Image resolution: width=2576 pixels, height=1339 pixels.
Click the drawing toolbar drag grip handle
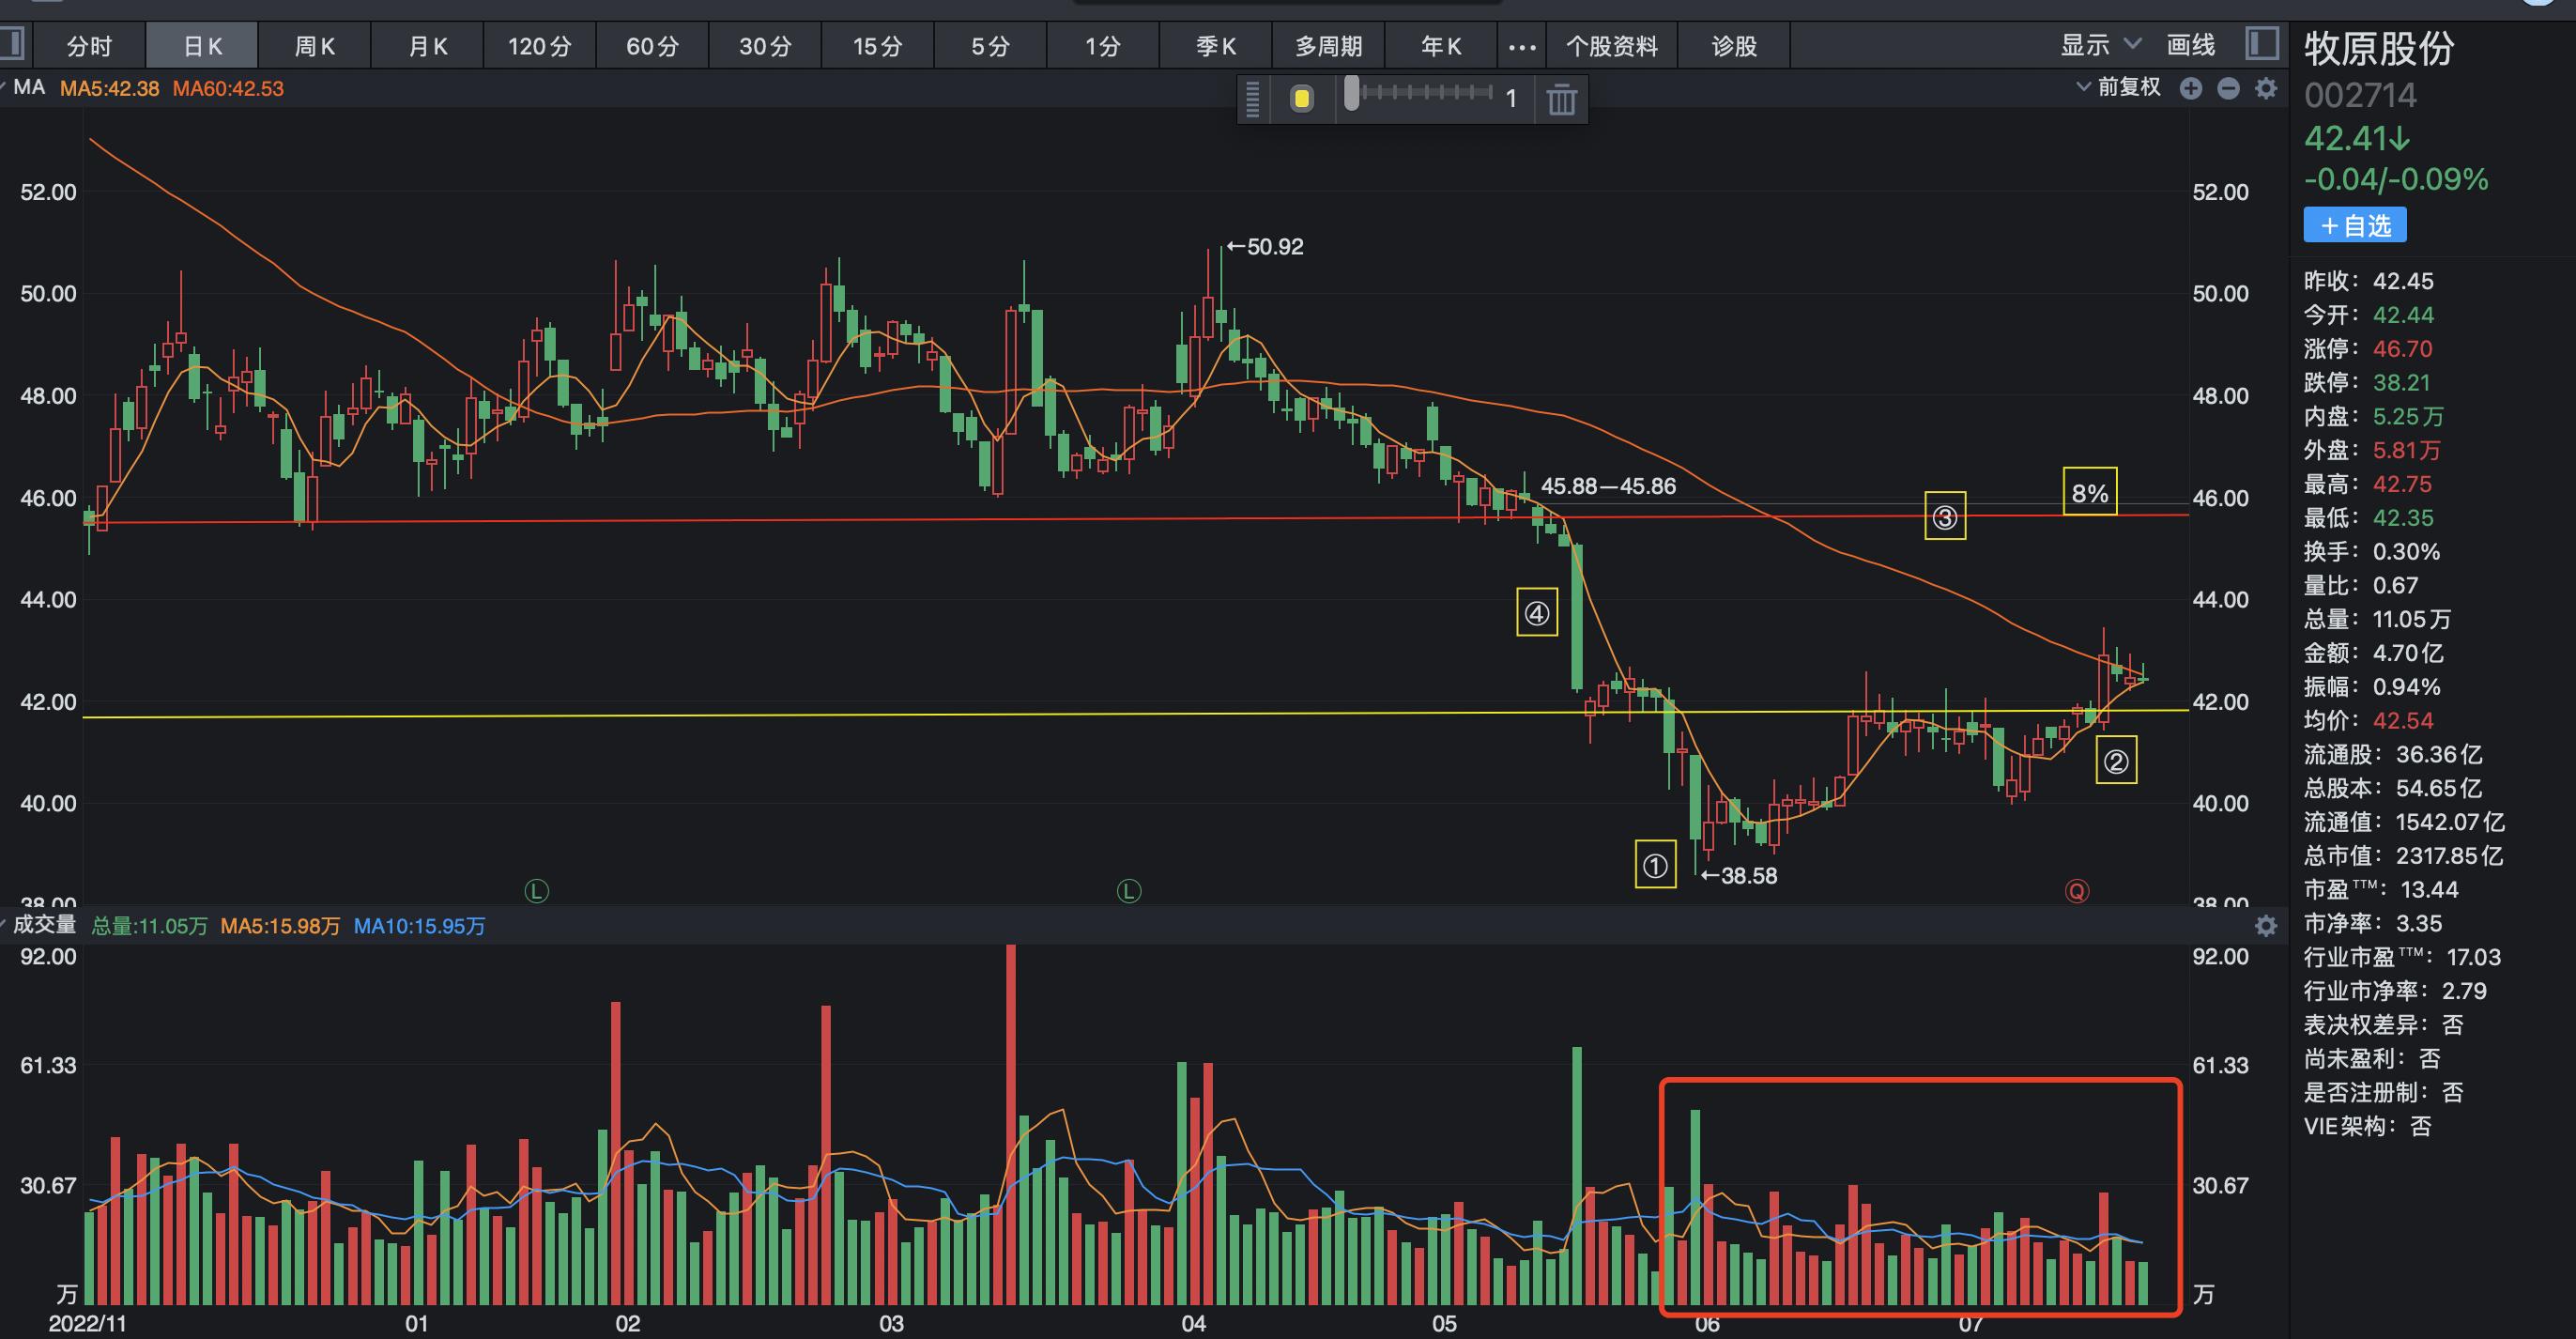(1253, 99)
